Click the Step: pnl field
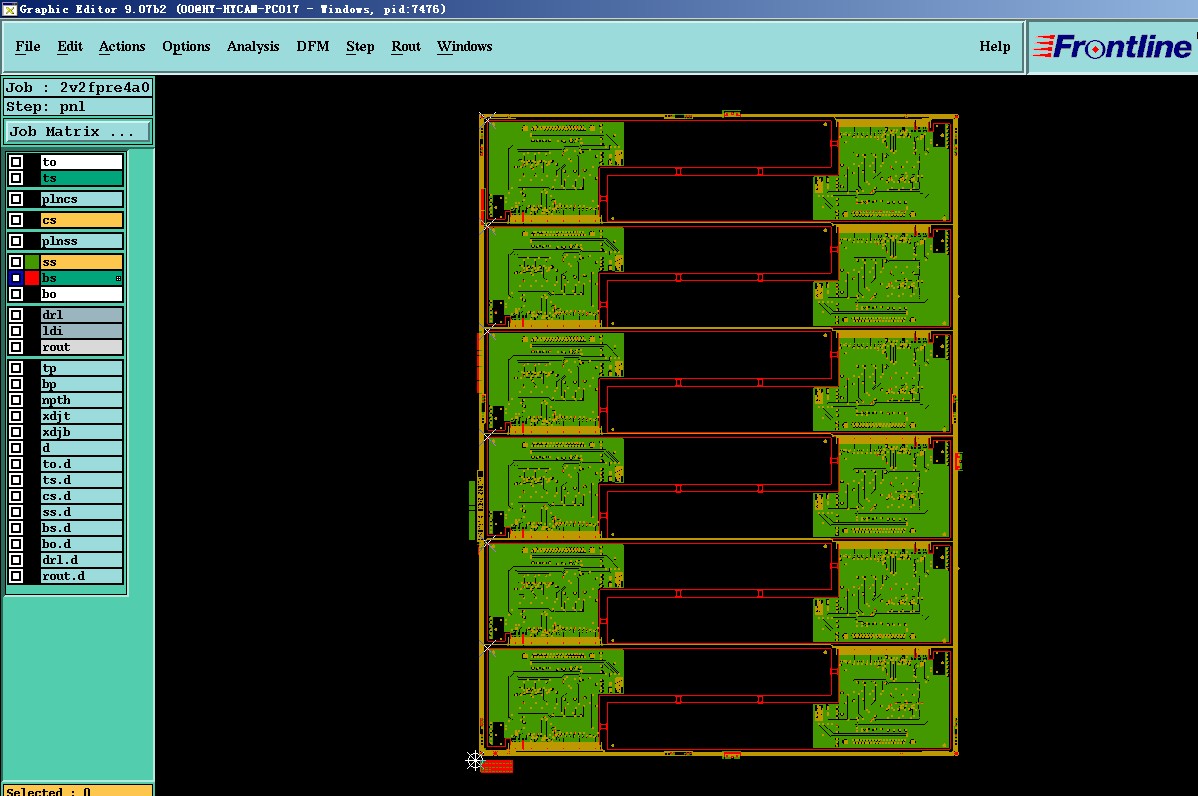Screen dimensions: 1198x796 click(x=77, y=106)
